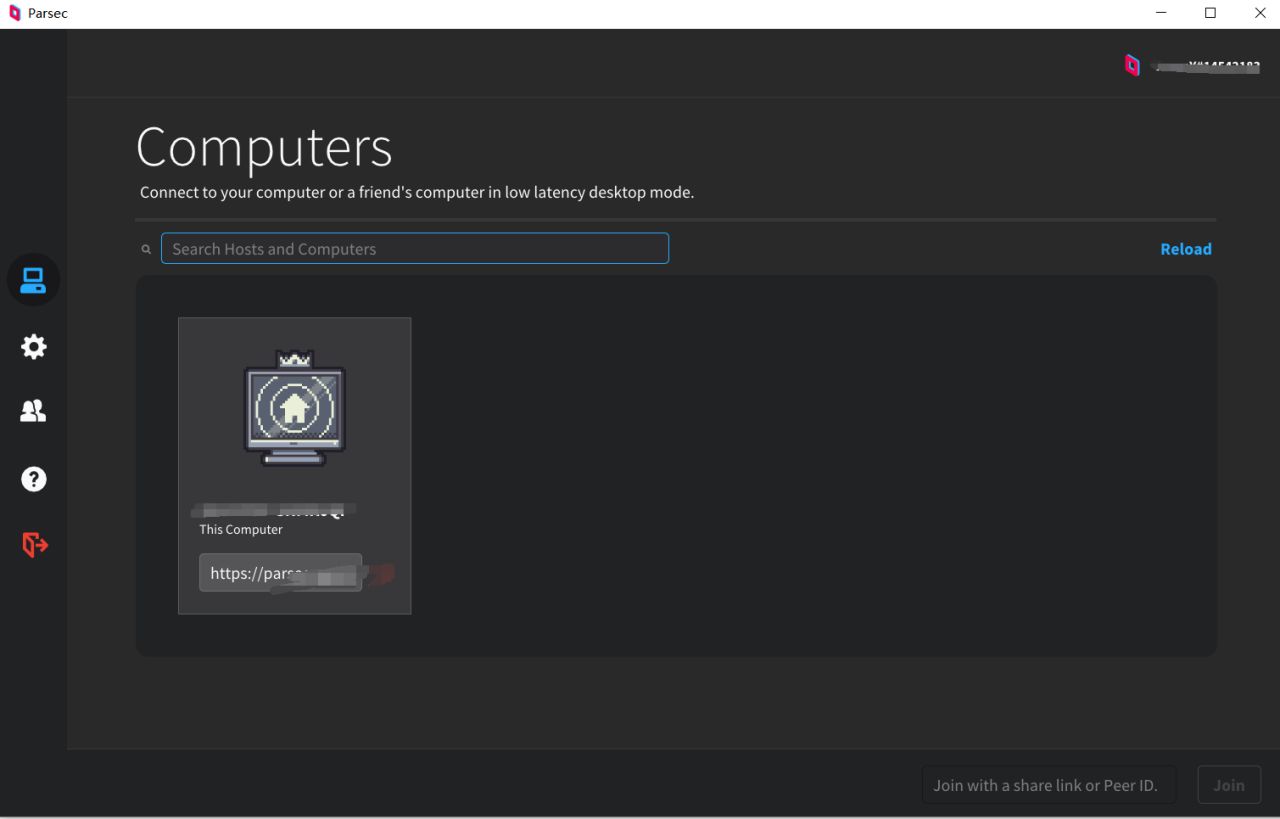The height and width of the screenshot is (819, 1280).
Task: Open the Computers tab in sidebar
Action: (x=33, y=280)
